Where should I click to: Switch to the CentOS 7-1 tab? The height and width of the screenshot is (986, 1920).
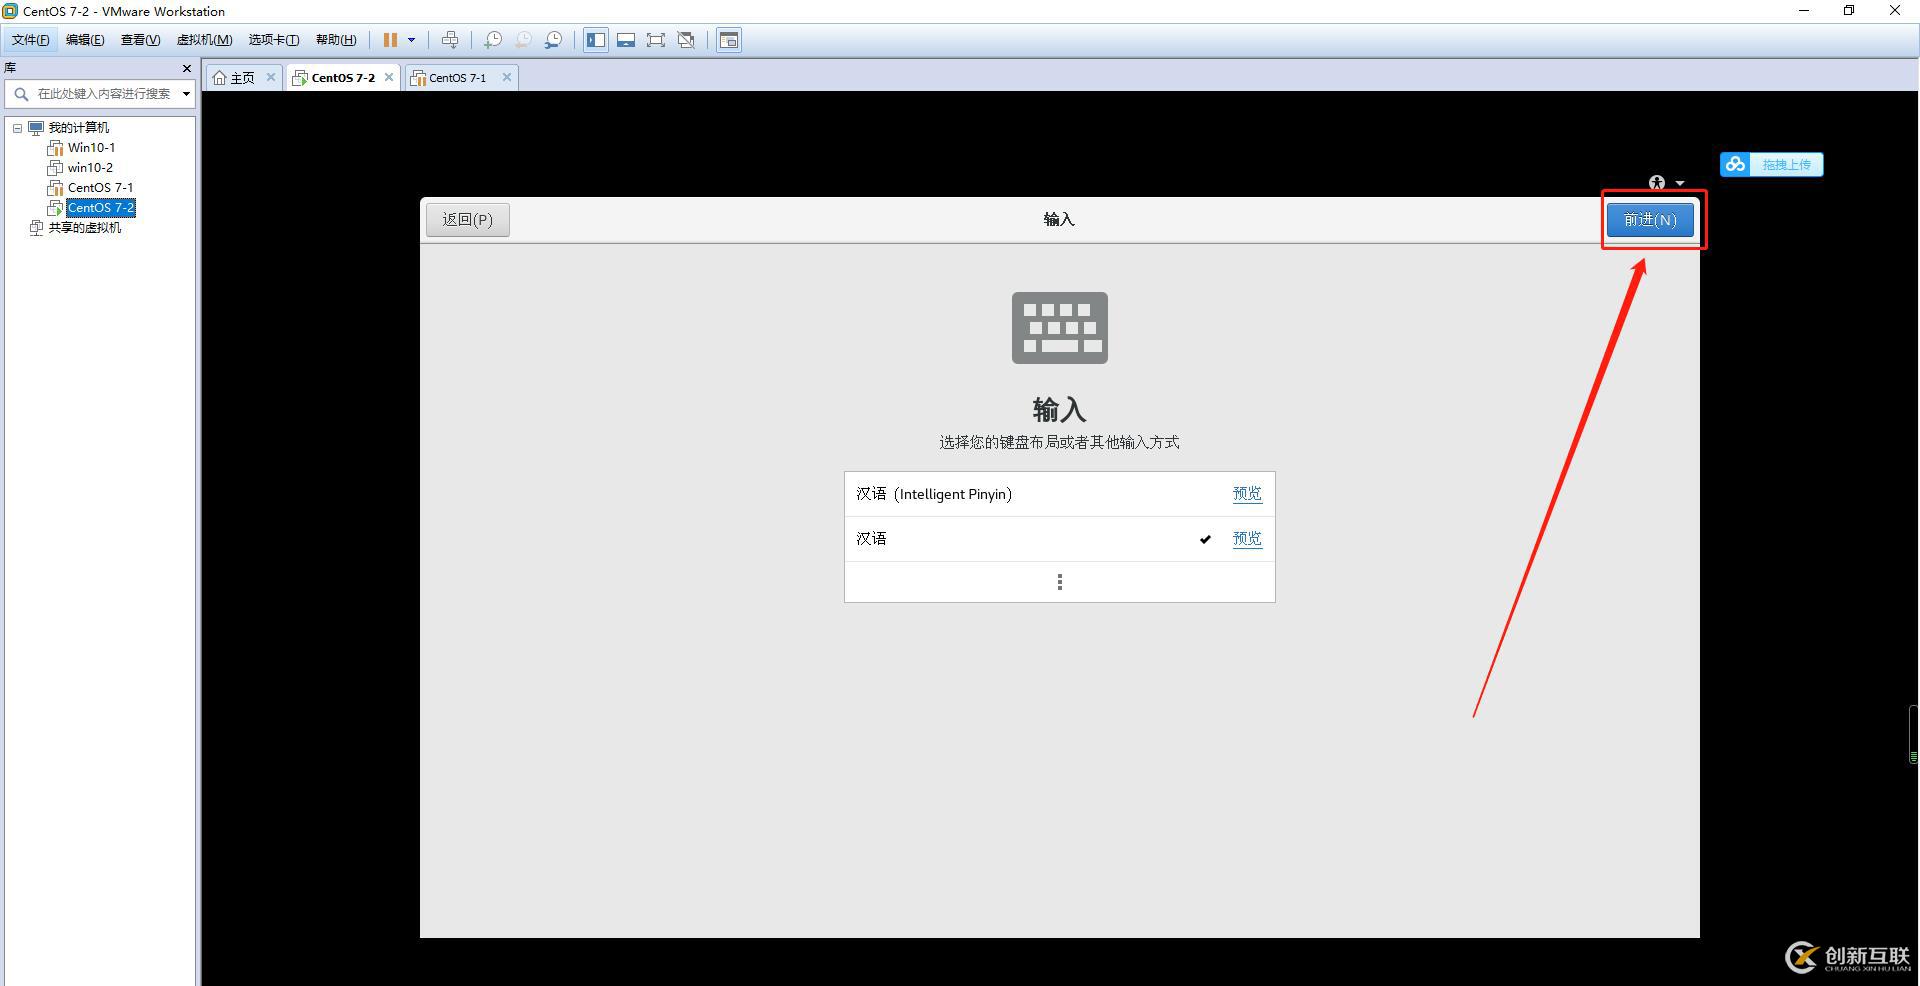coord(457,78)
